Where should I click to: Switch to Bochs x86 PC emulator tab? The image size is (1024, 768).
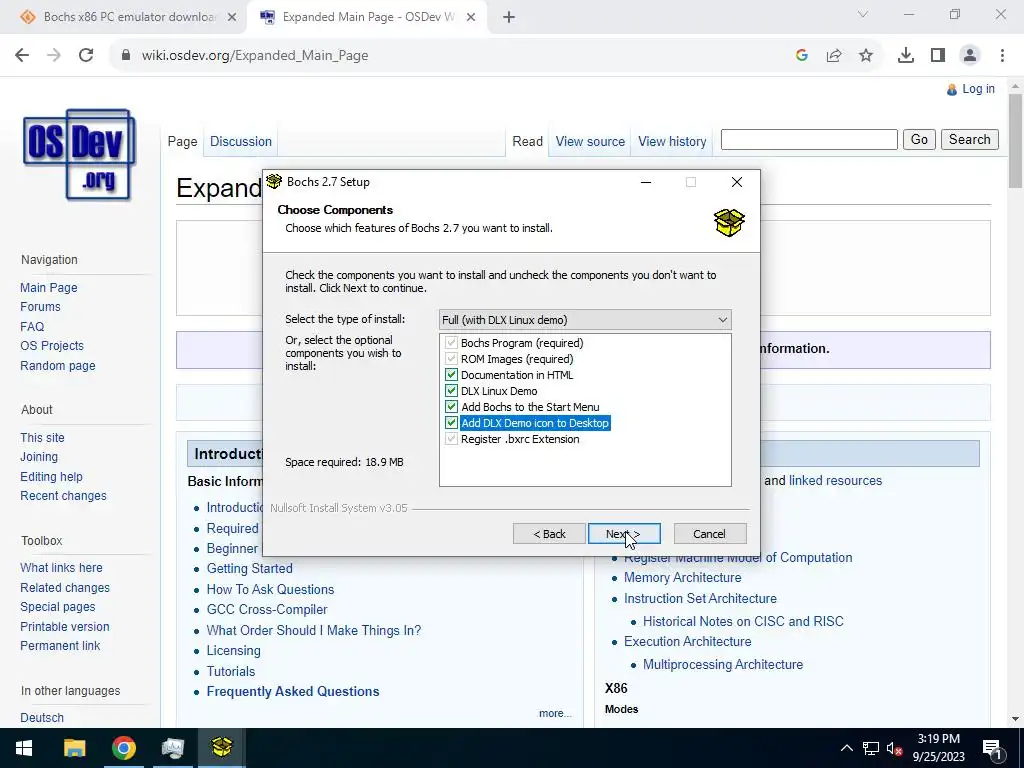point(129,17)
